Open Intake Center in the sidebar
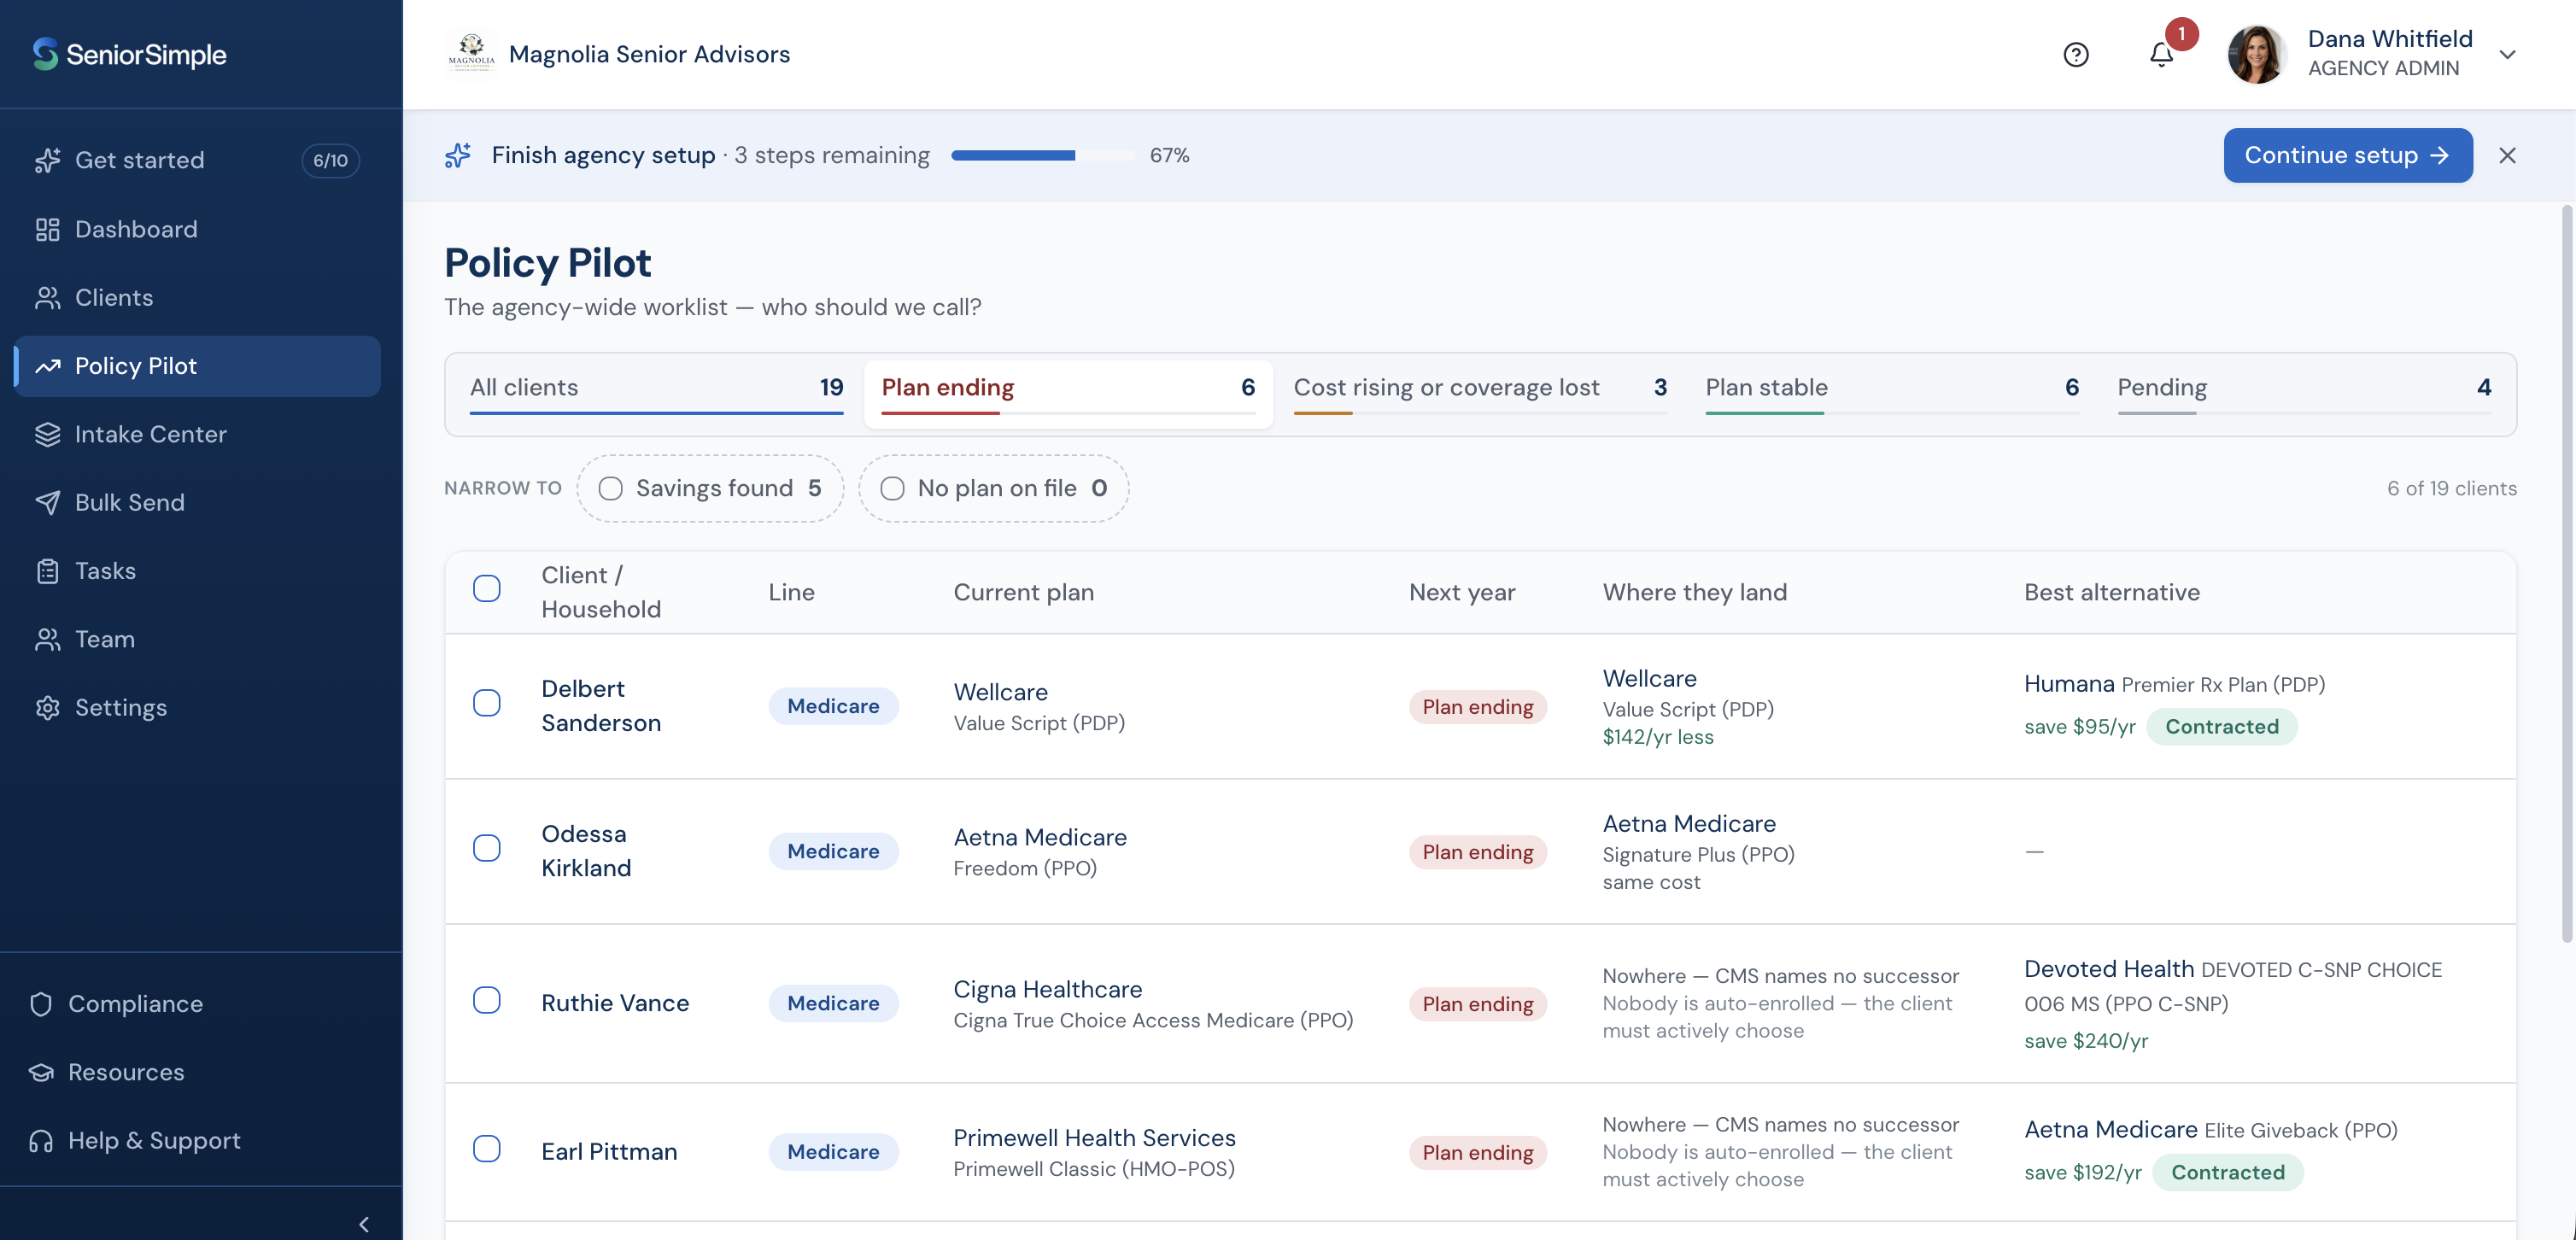2576x1240 pixels. pos(198,434)
